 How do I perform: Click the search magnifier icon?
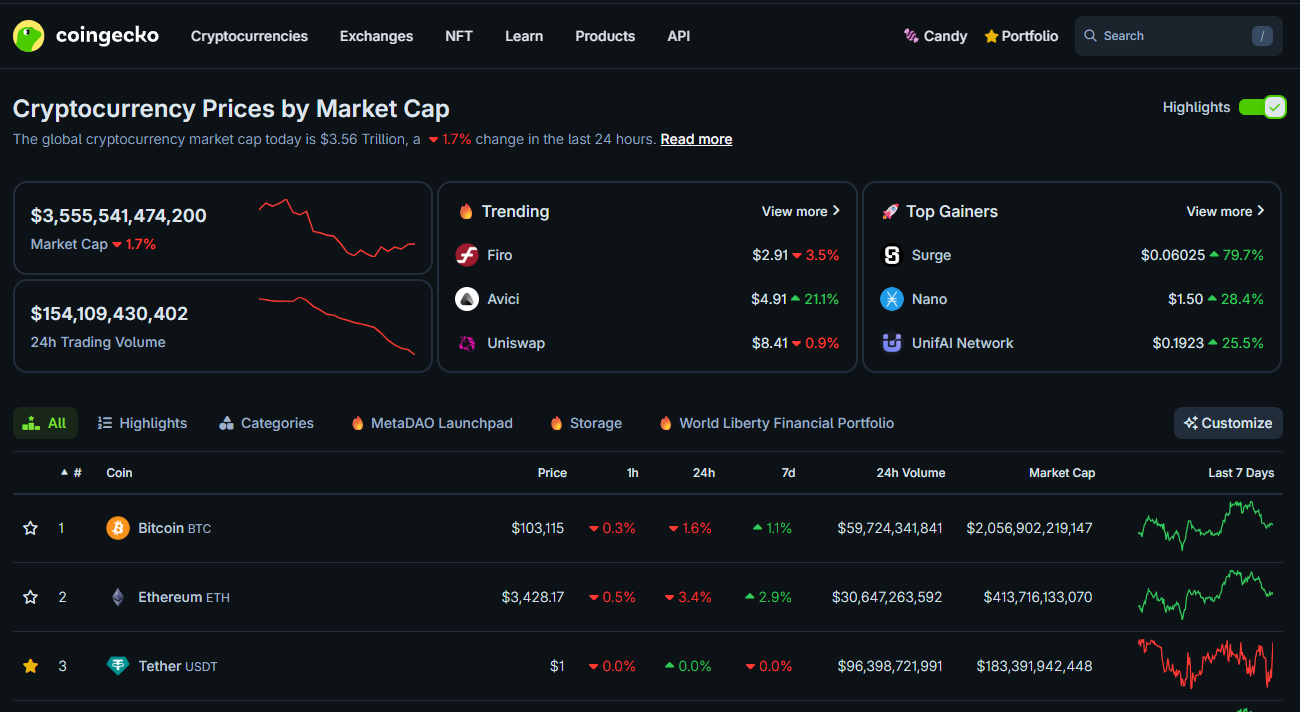click(1091, 35)
